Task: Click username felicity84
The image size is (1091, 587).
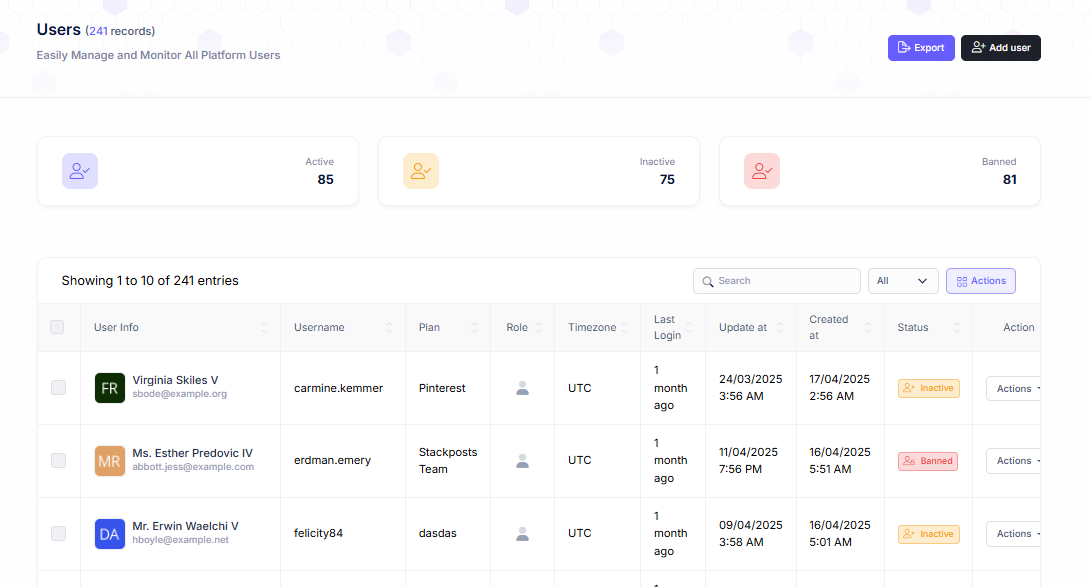Action: (319, 533)
